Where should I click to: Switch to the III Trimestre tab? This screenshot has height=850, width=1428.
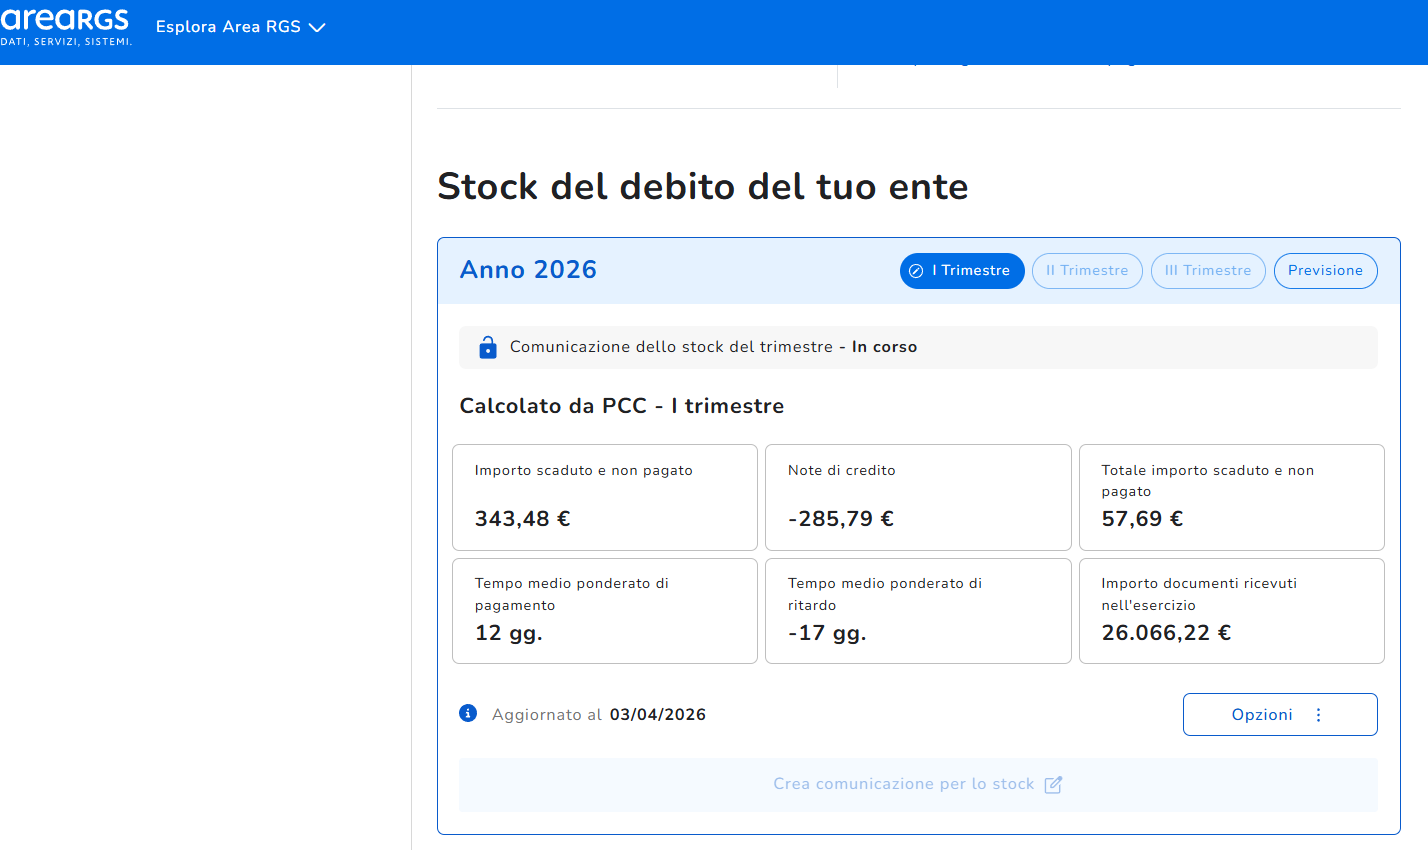1208,271
